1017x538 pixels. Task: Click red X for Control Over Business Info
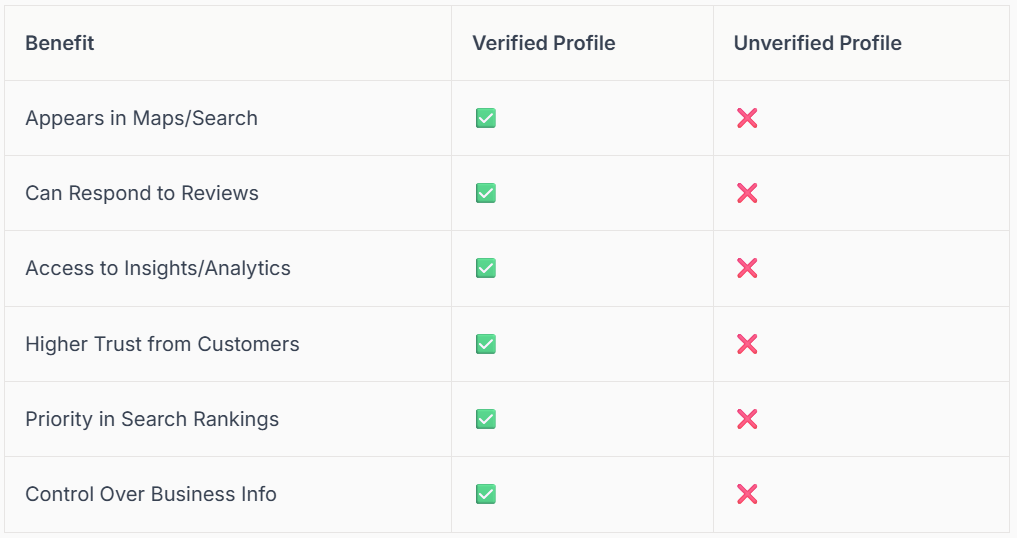747,494
